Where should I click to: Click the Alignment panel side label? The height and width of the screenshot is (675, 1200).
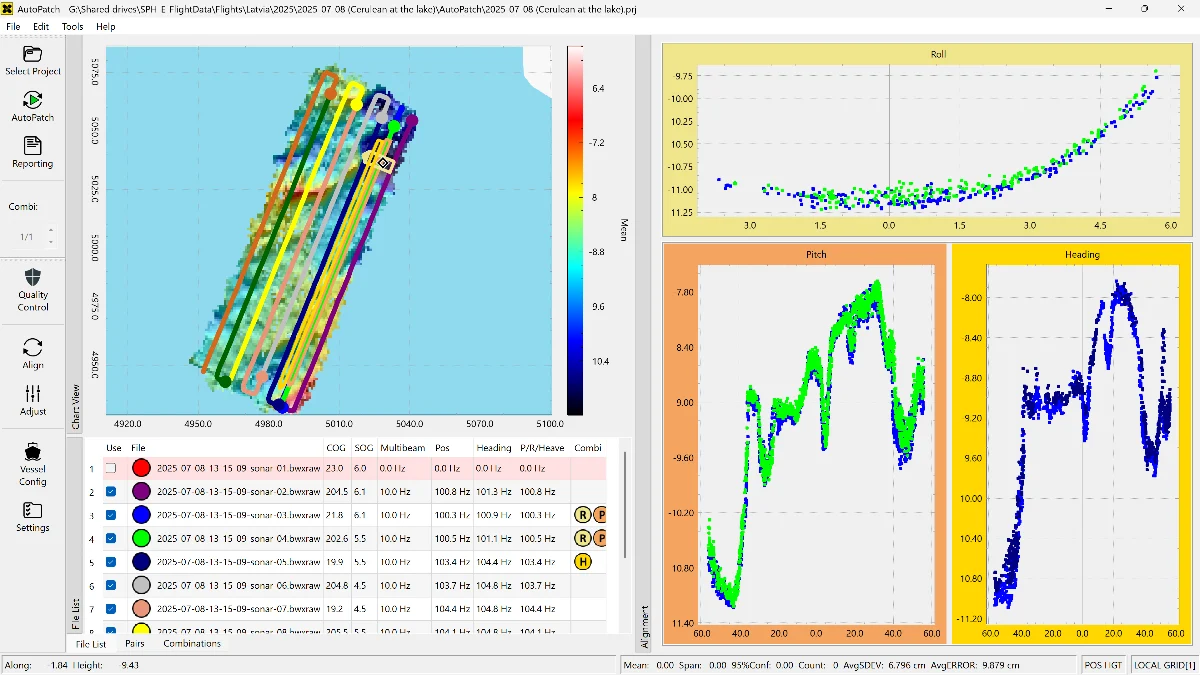[643, 626]
